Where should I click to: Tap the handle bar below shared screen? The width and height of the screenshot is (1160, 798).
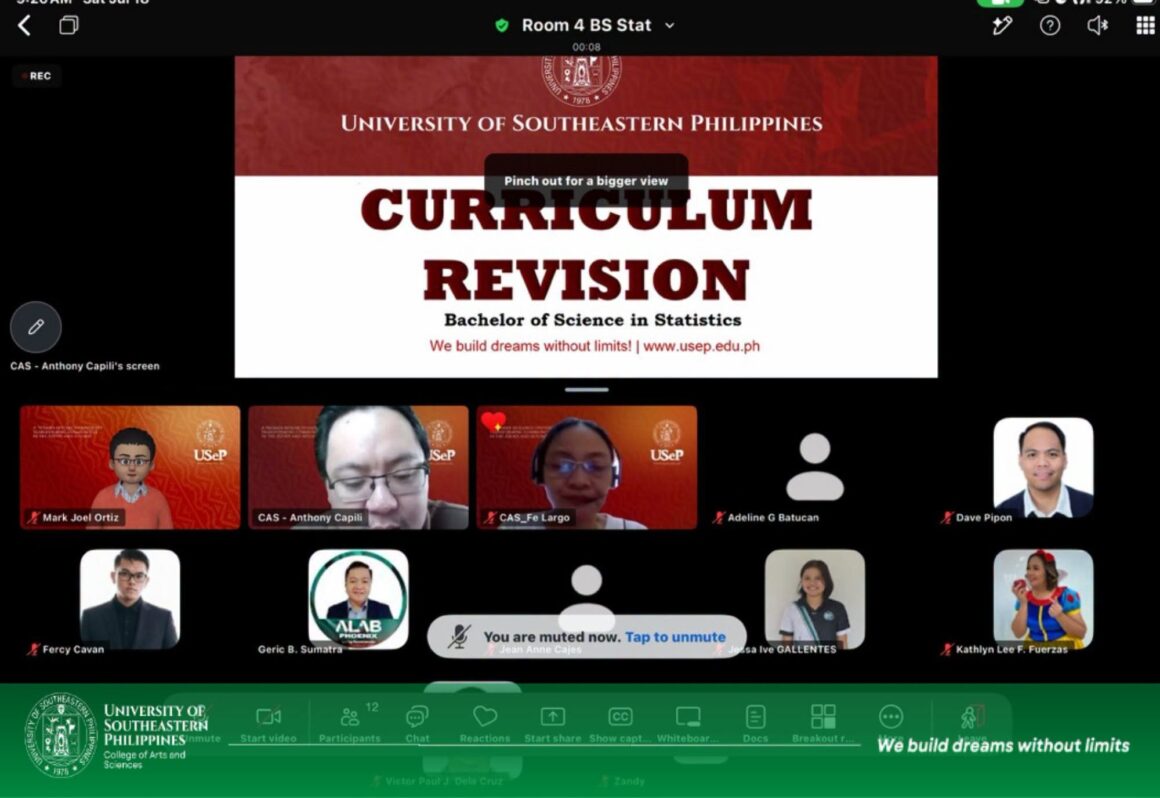[x=587, y=389]
